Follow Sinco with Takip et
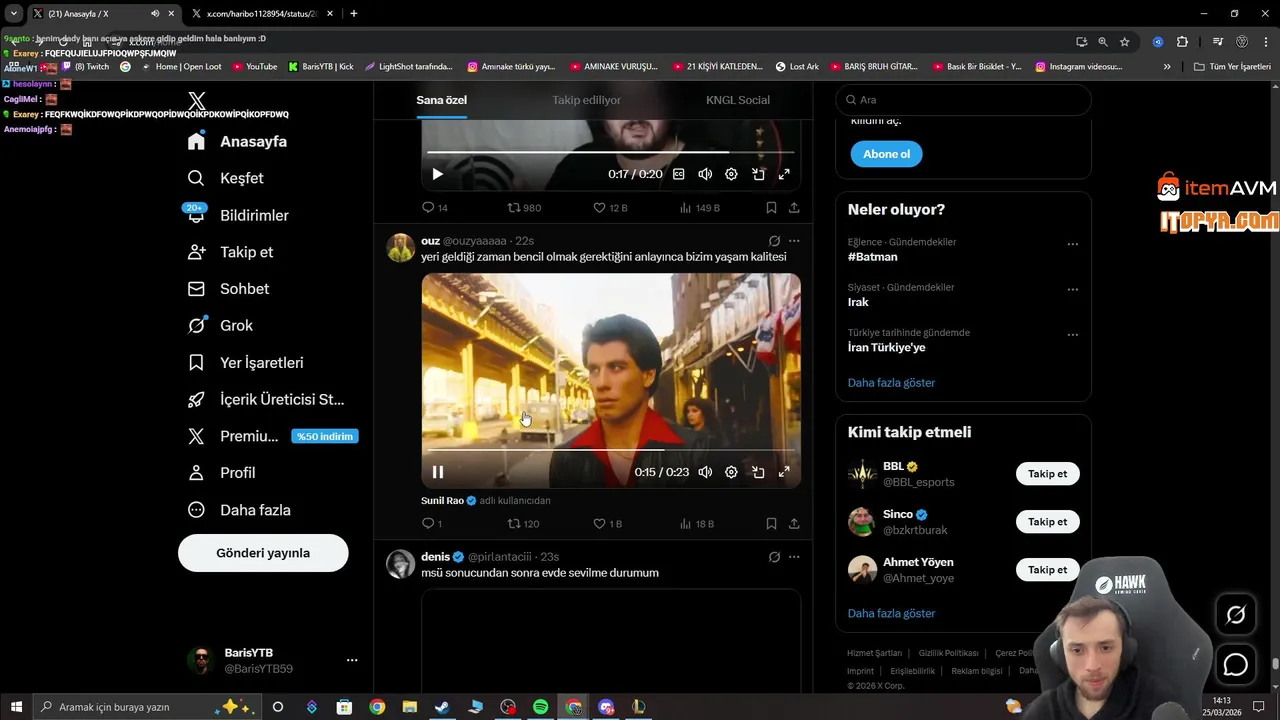 click(x=1047, y=522)
